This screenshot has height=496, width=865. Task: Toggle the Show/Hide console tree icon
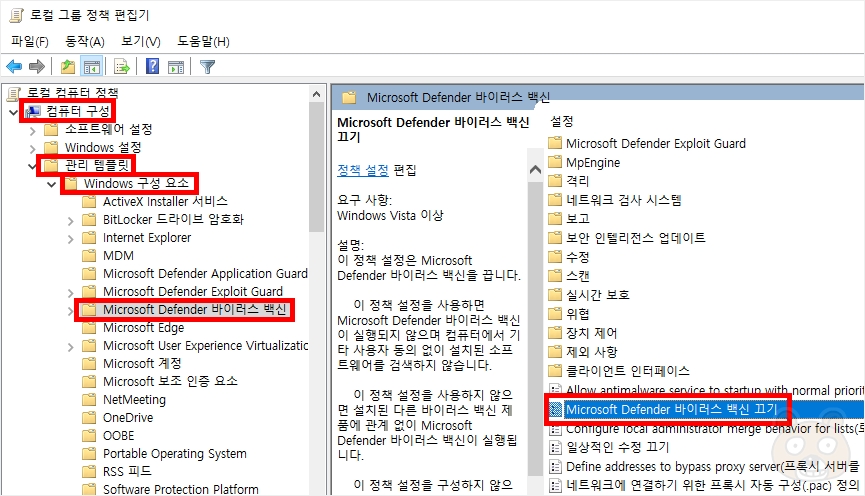tap(92, 67)
